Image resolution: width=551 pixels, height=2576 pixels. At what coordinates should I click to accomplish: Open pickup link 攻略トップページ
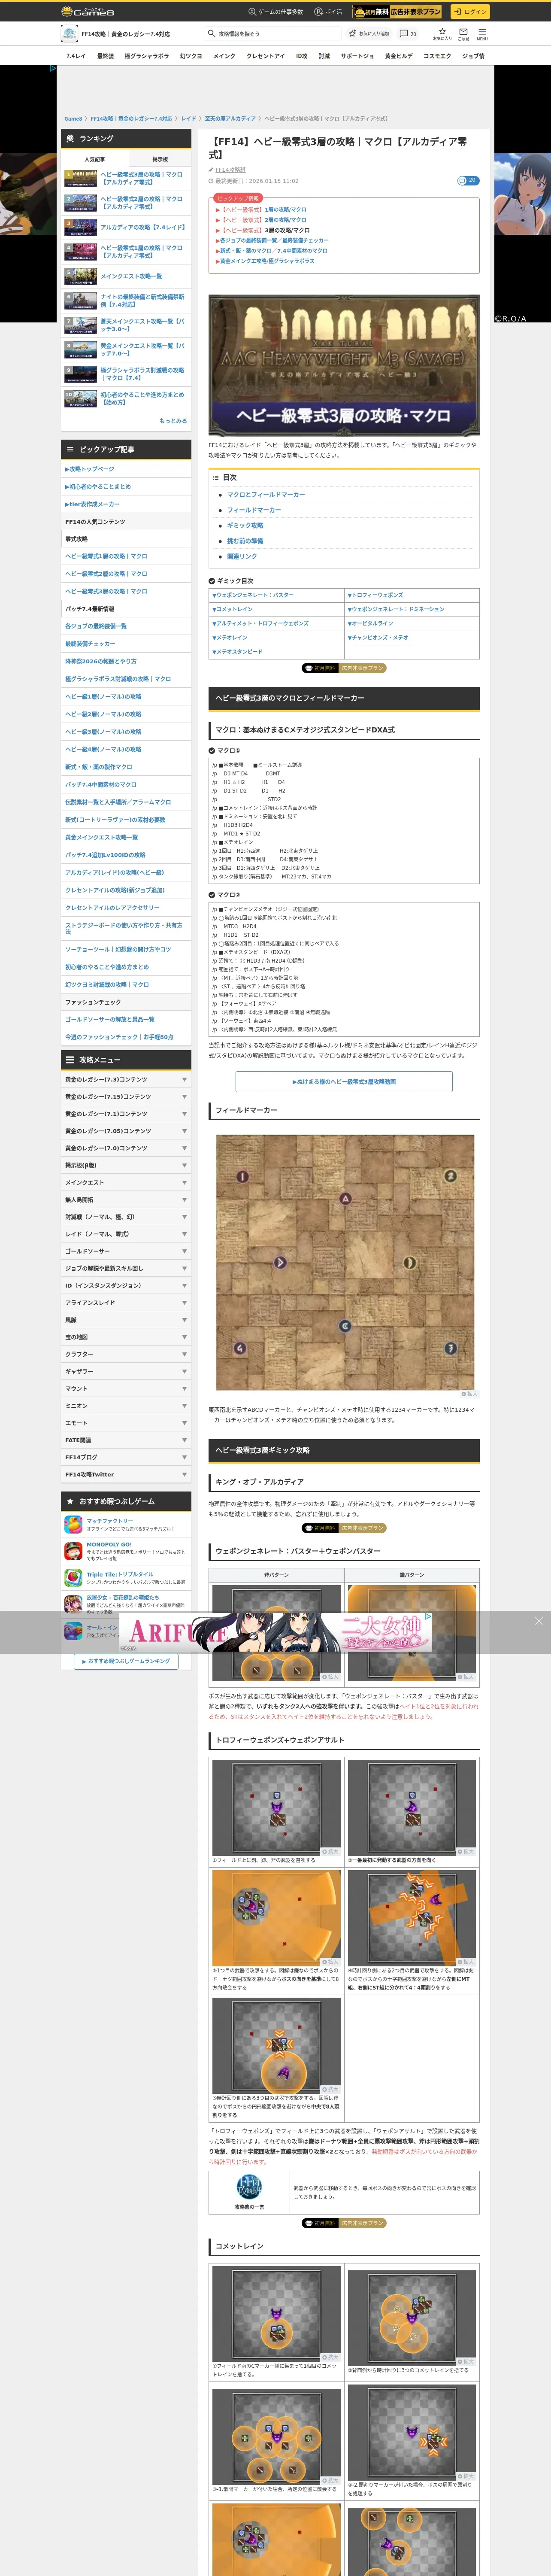[x=126, y=469]
